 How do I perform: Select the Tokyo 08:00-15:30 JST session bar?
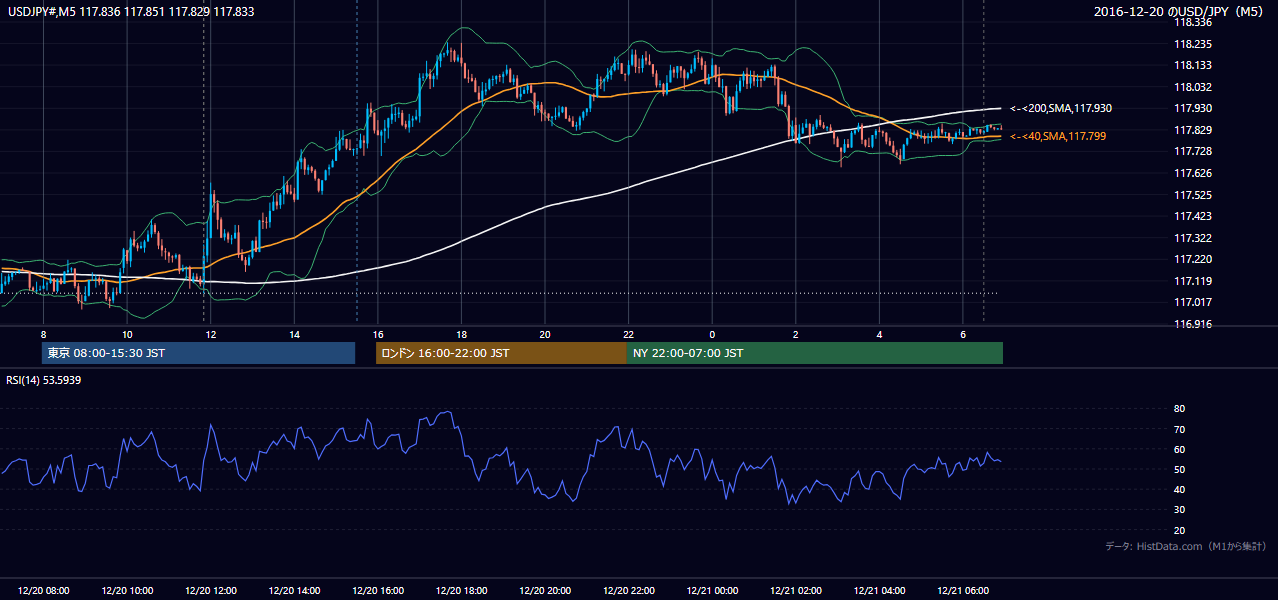click(198, 353)
